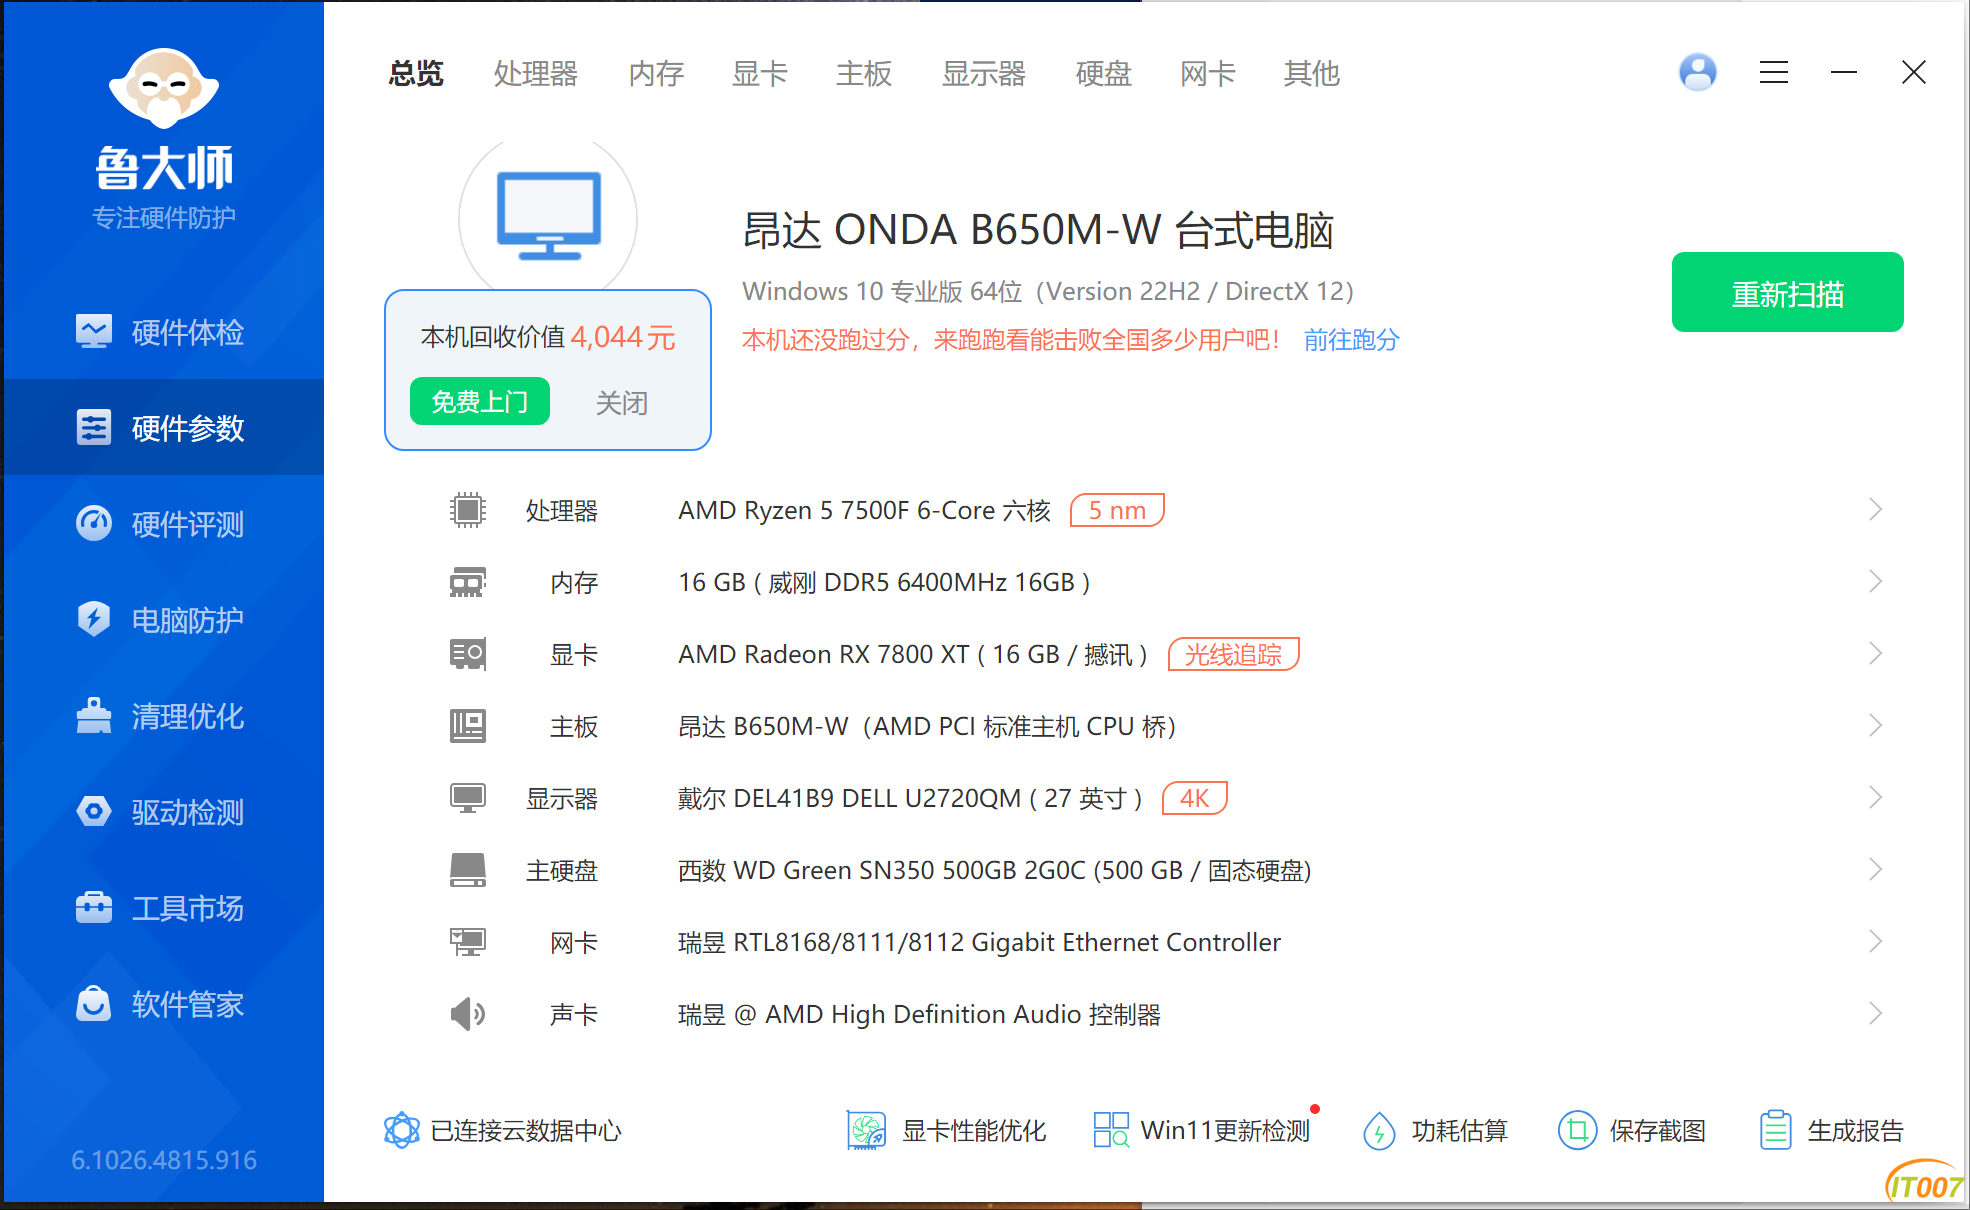This screenshot has height=1210, width=1970.
Task: Expand the 内存 row chevron
Action: (x=1875, y=582)
